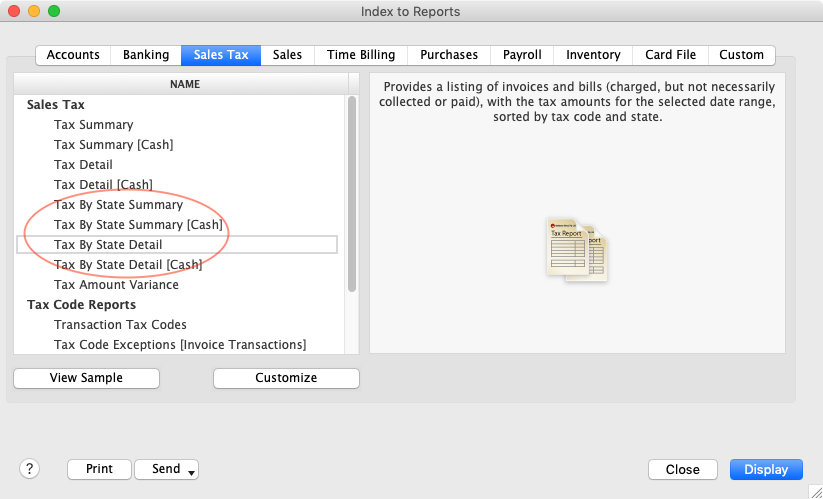Select the Transaction Tax Codes report
823x499 pixels.
click(x=120, y=325)
